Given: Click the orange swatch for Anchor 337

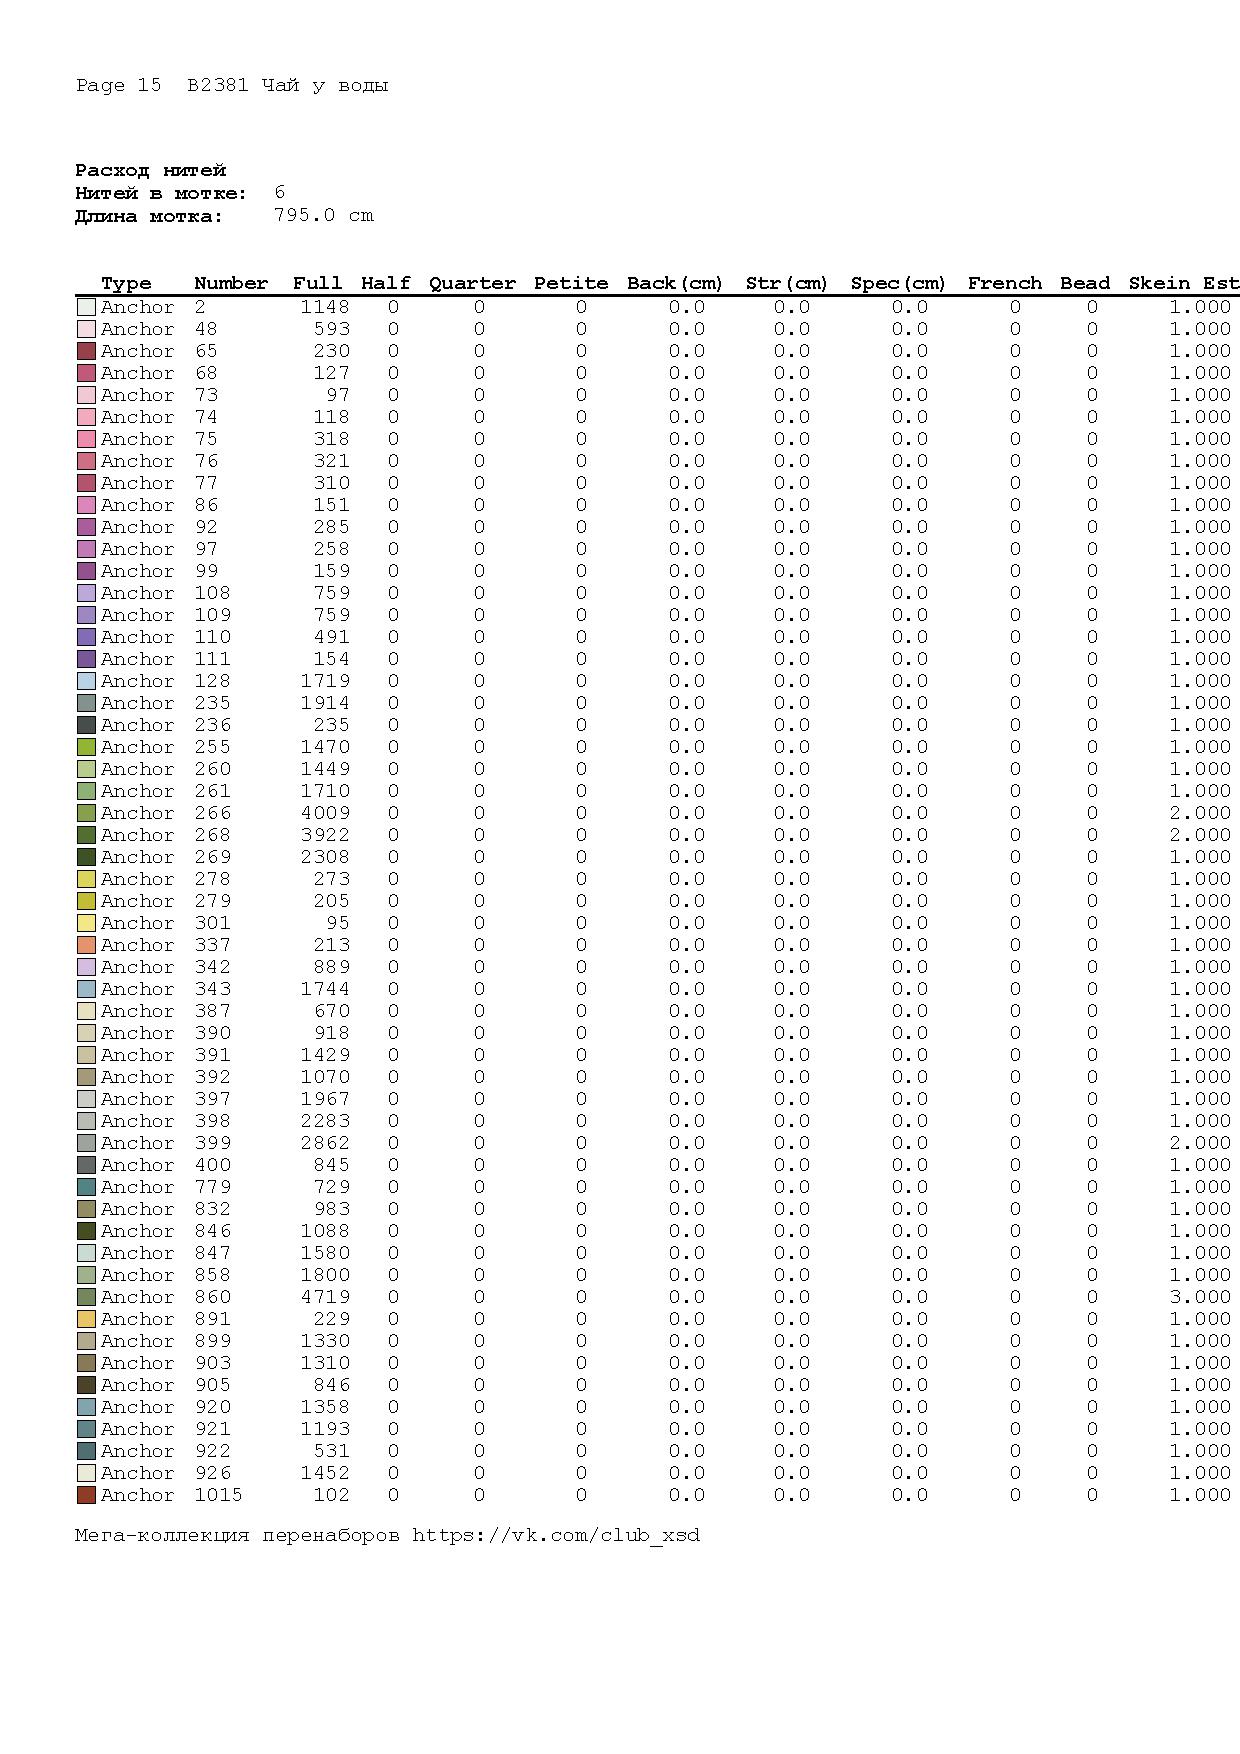Looking at the screenshot, I should pyautogui.click(x=86, y=945).
